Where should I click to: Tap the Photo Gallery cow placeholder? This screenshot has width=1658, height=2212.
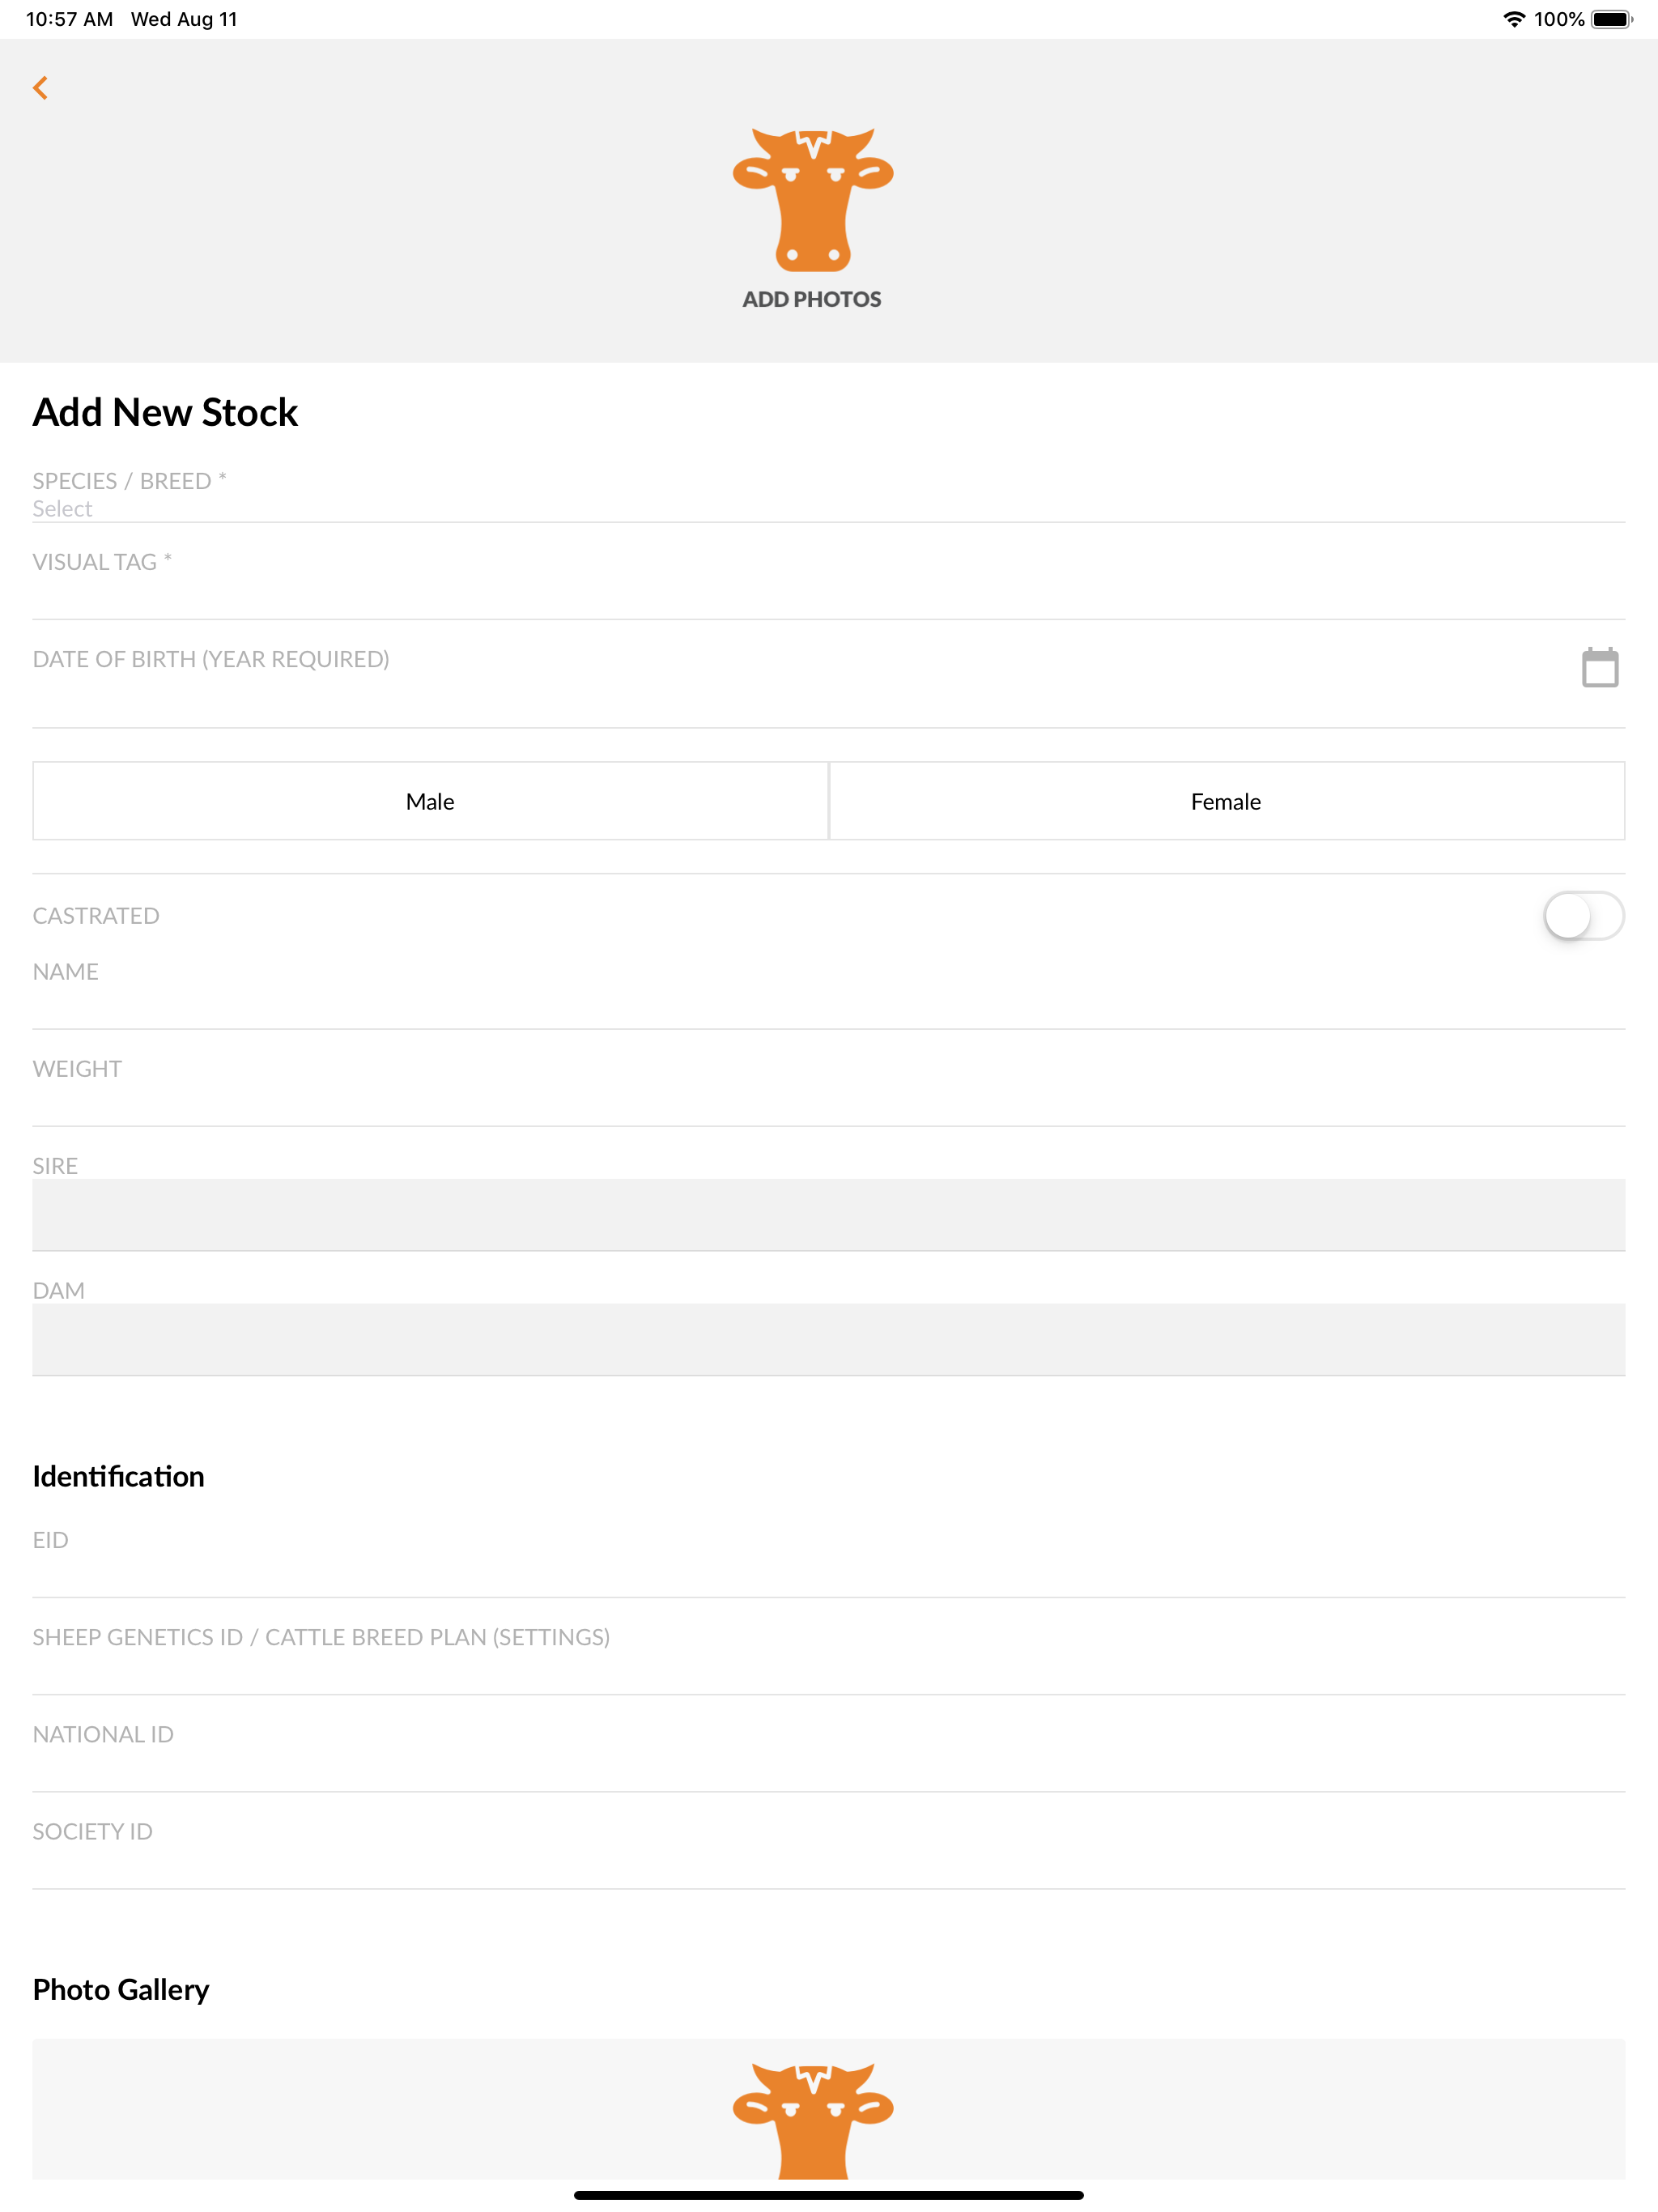[x=813, y=2120]
